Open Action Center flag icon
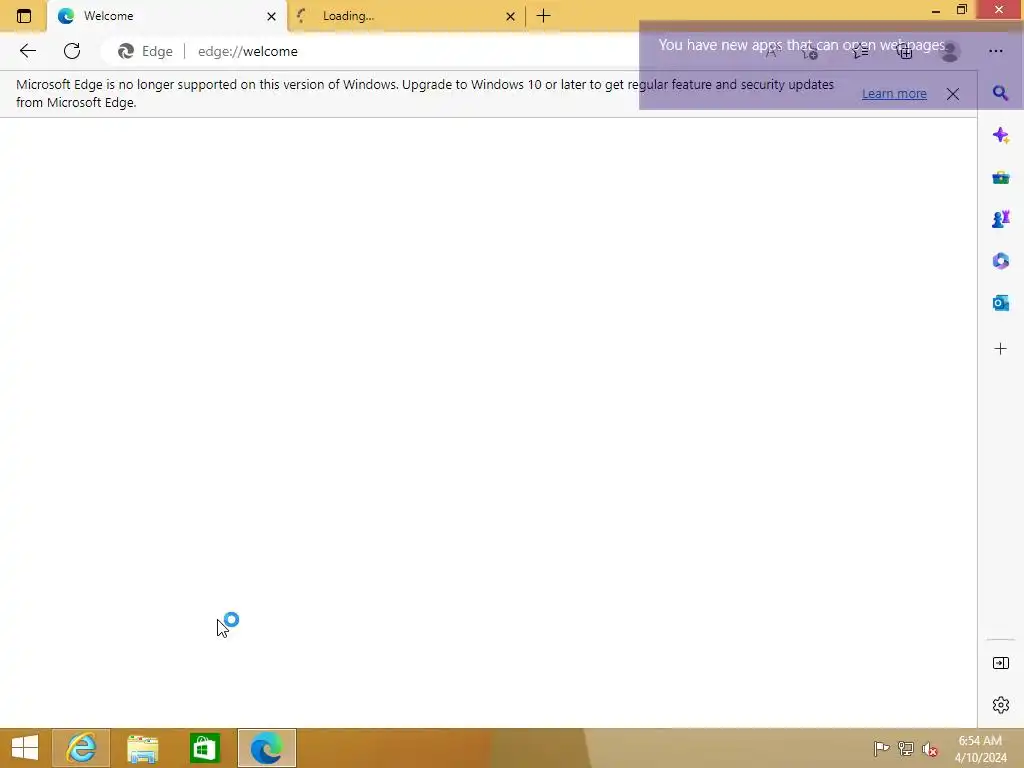 [881, 749]
